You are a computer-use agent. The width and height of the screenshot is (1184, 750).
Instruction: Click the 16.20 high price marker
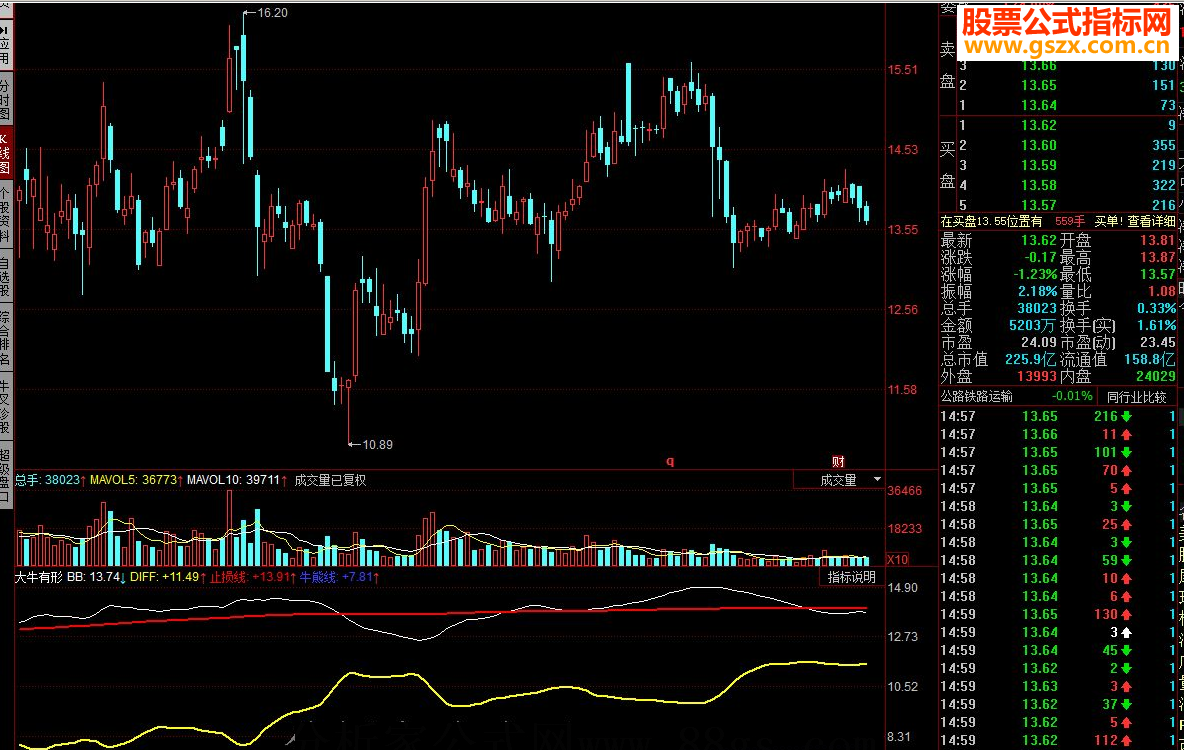pos(271,13)
